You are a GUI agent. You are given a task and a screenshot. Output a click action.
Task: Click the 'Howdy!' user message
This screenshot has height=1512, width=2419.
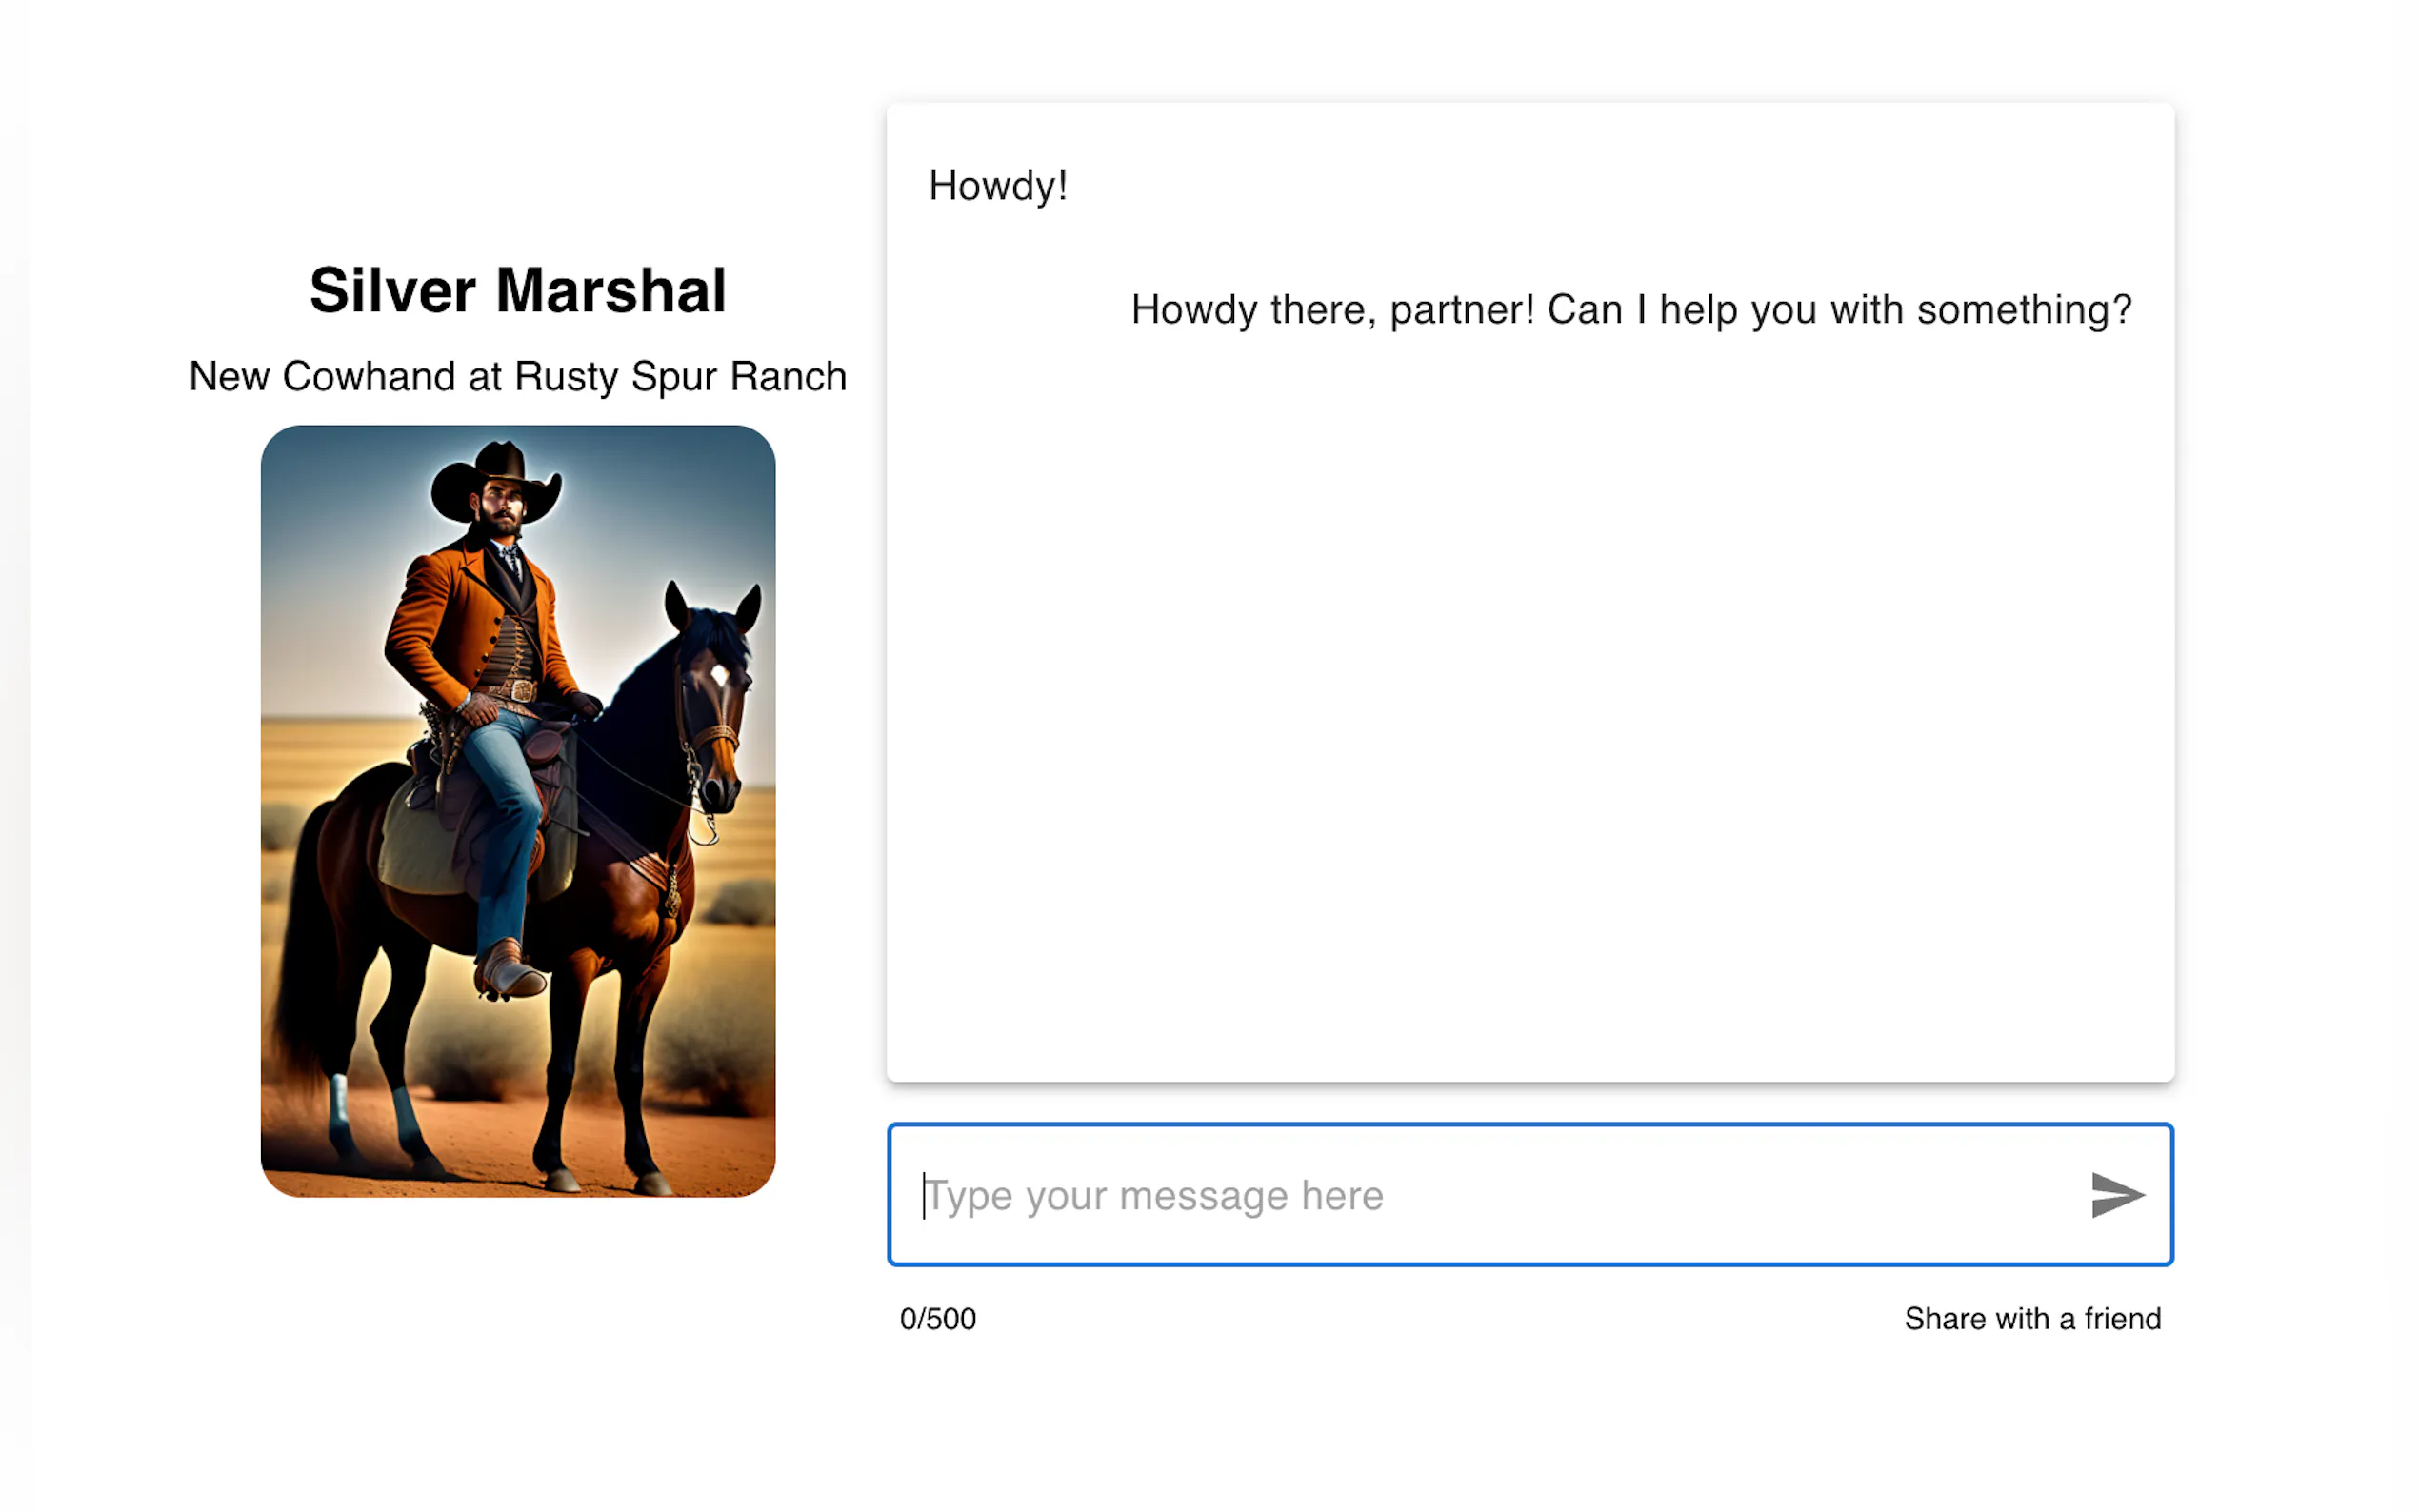click(x=997, y=186)
